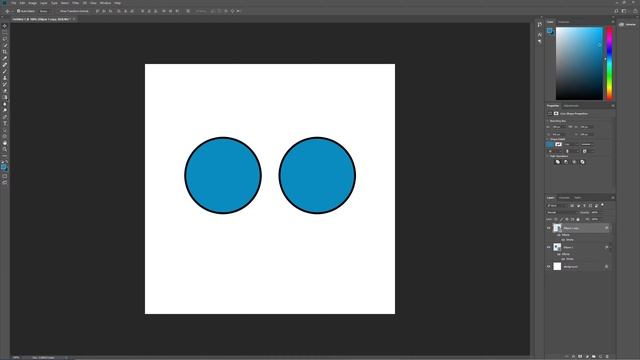Viewport: 640px width, 360px height.
Task: Open the Window menu
Action: 105,3
